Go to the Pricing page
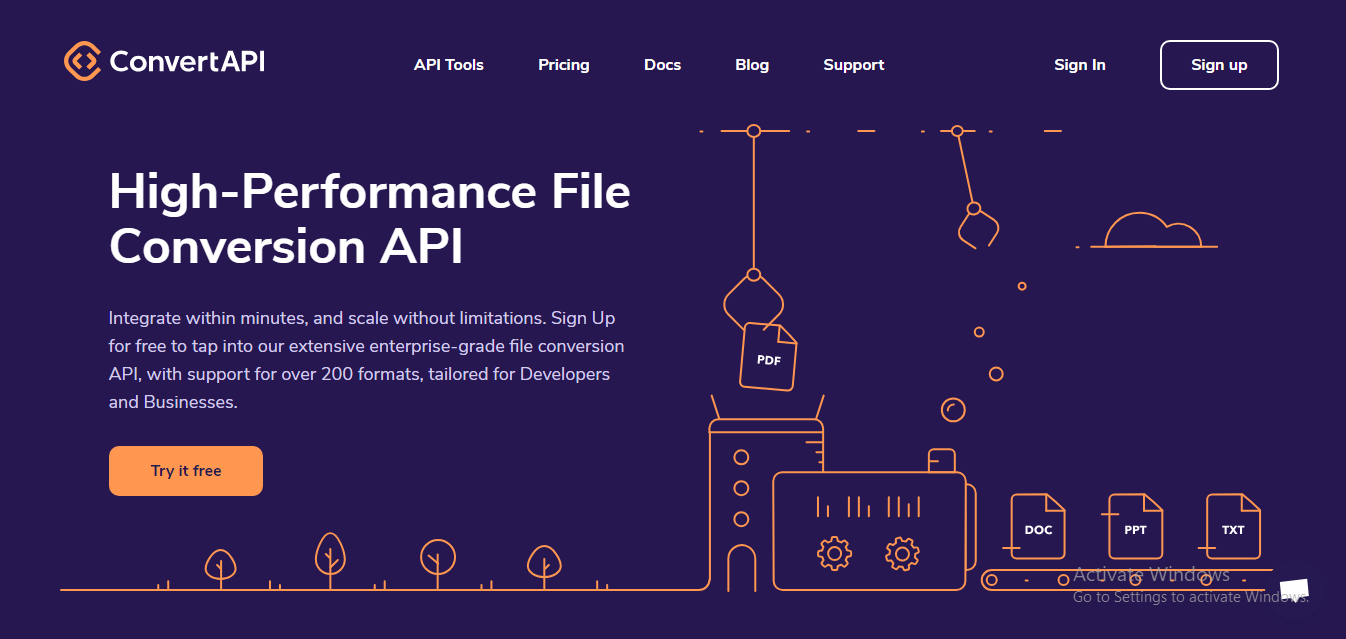1346x639 pixels. (564, 65)
